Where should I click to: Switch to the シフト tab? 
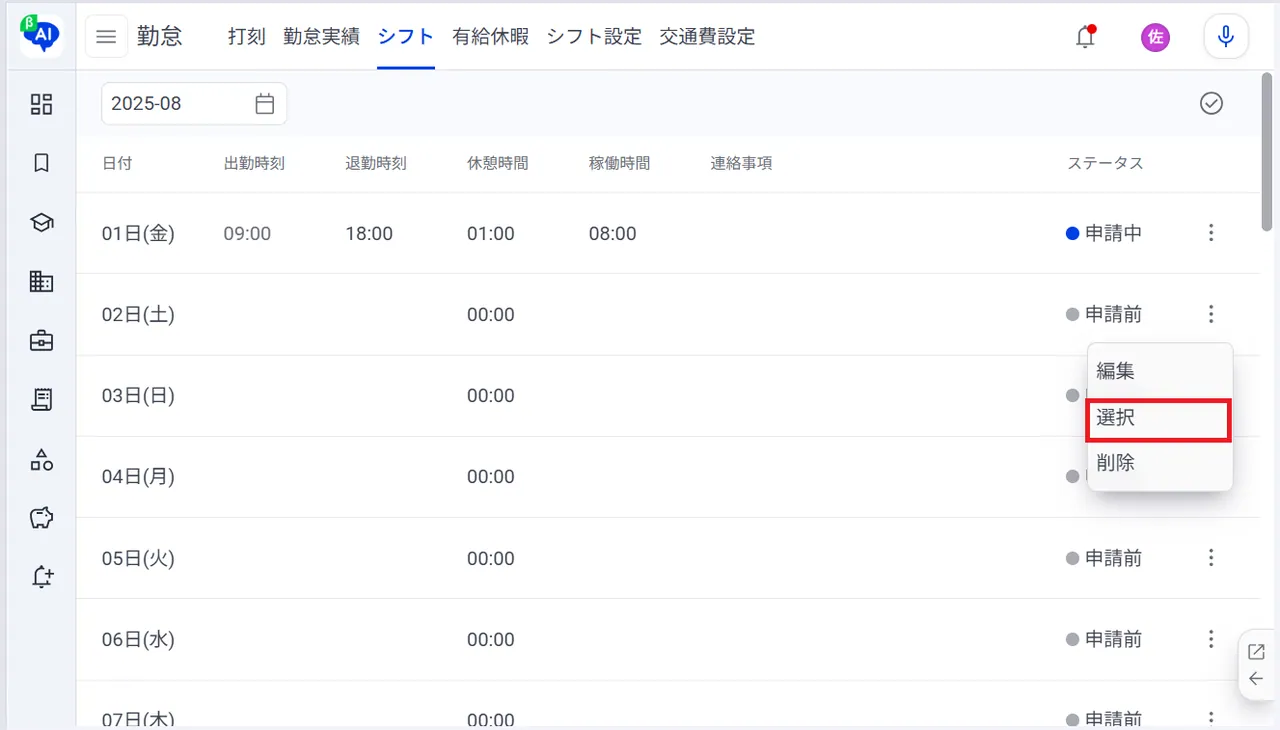406,37
